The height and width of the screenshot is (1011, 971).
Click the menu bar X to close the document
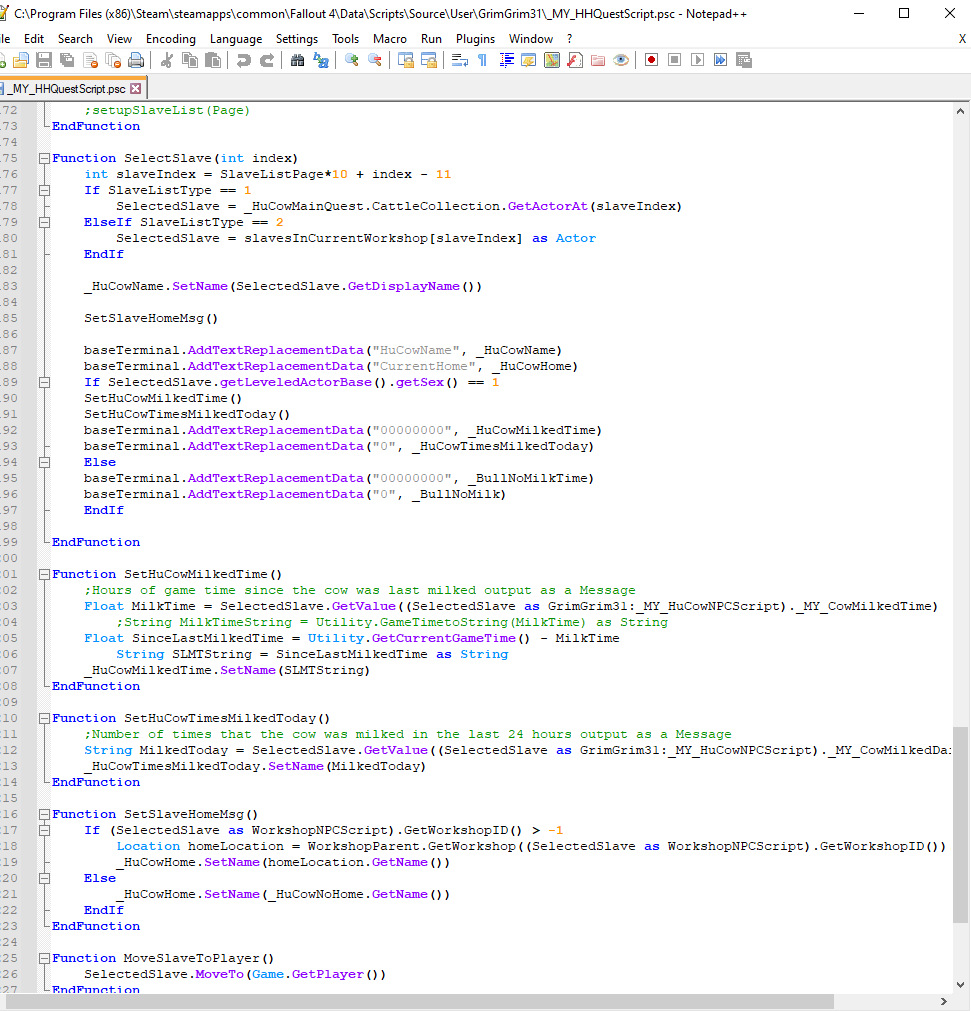(962, 39)
